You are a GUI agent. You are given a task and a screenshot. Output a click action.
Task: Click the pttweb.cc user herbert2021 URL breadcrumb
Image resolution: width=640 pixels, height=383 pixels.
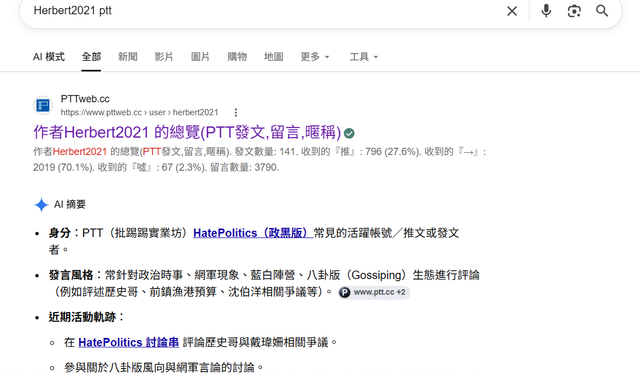[x=140, y=112]
